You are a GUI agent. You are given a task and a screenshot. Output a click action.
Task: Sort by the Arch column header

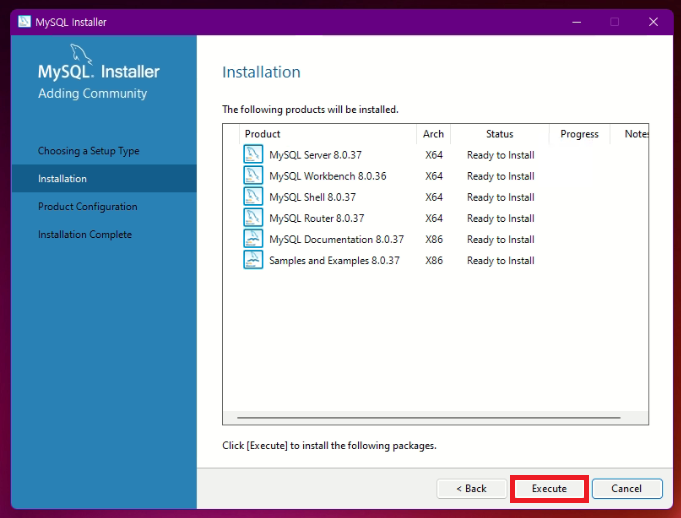coord(433,134)
